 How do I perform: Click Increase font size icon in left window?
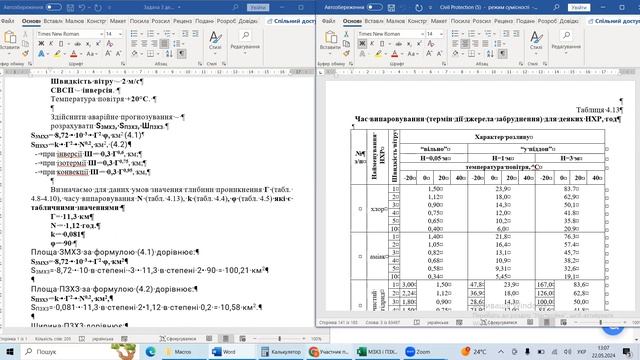coord(108,53)
